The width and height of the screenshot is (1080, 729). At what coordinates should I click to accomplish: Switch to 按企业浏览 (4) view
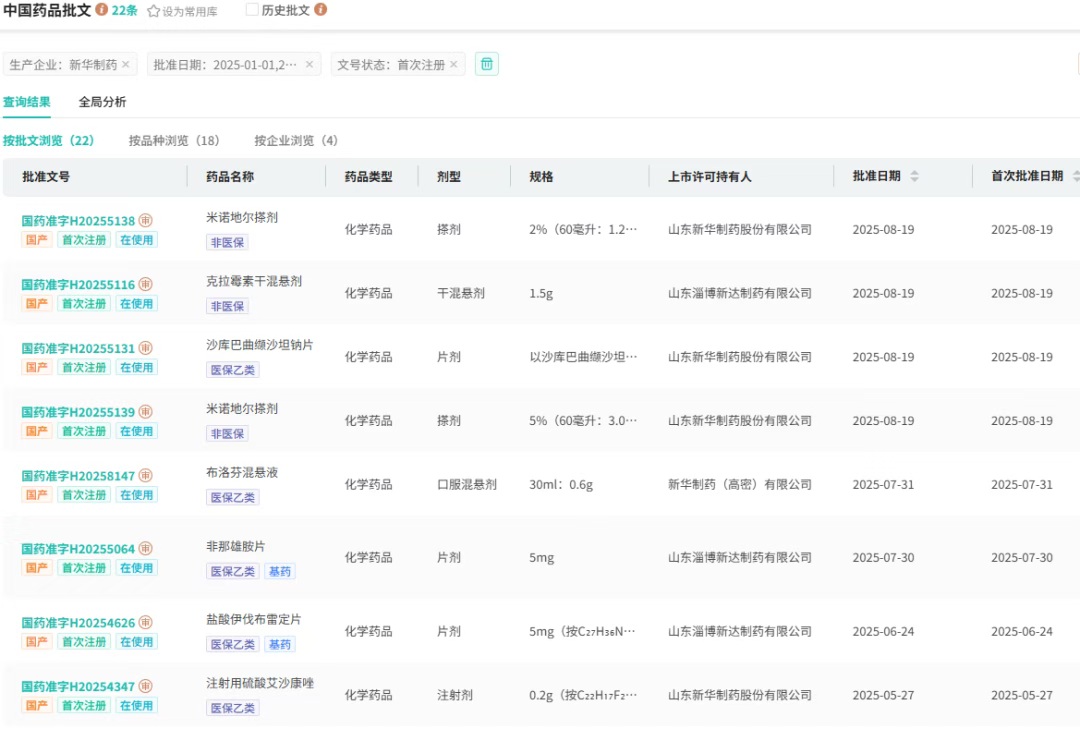click(296, 141)
